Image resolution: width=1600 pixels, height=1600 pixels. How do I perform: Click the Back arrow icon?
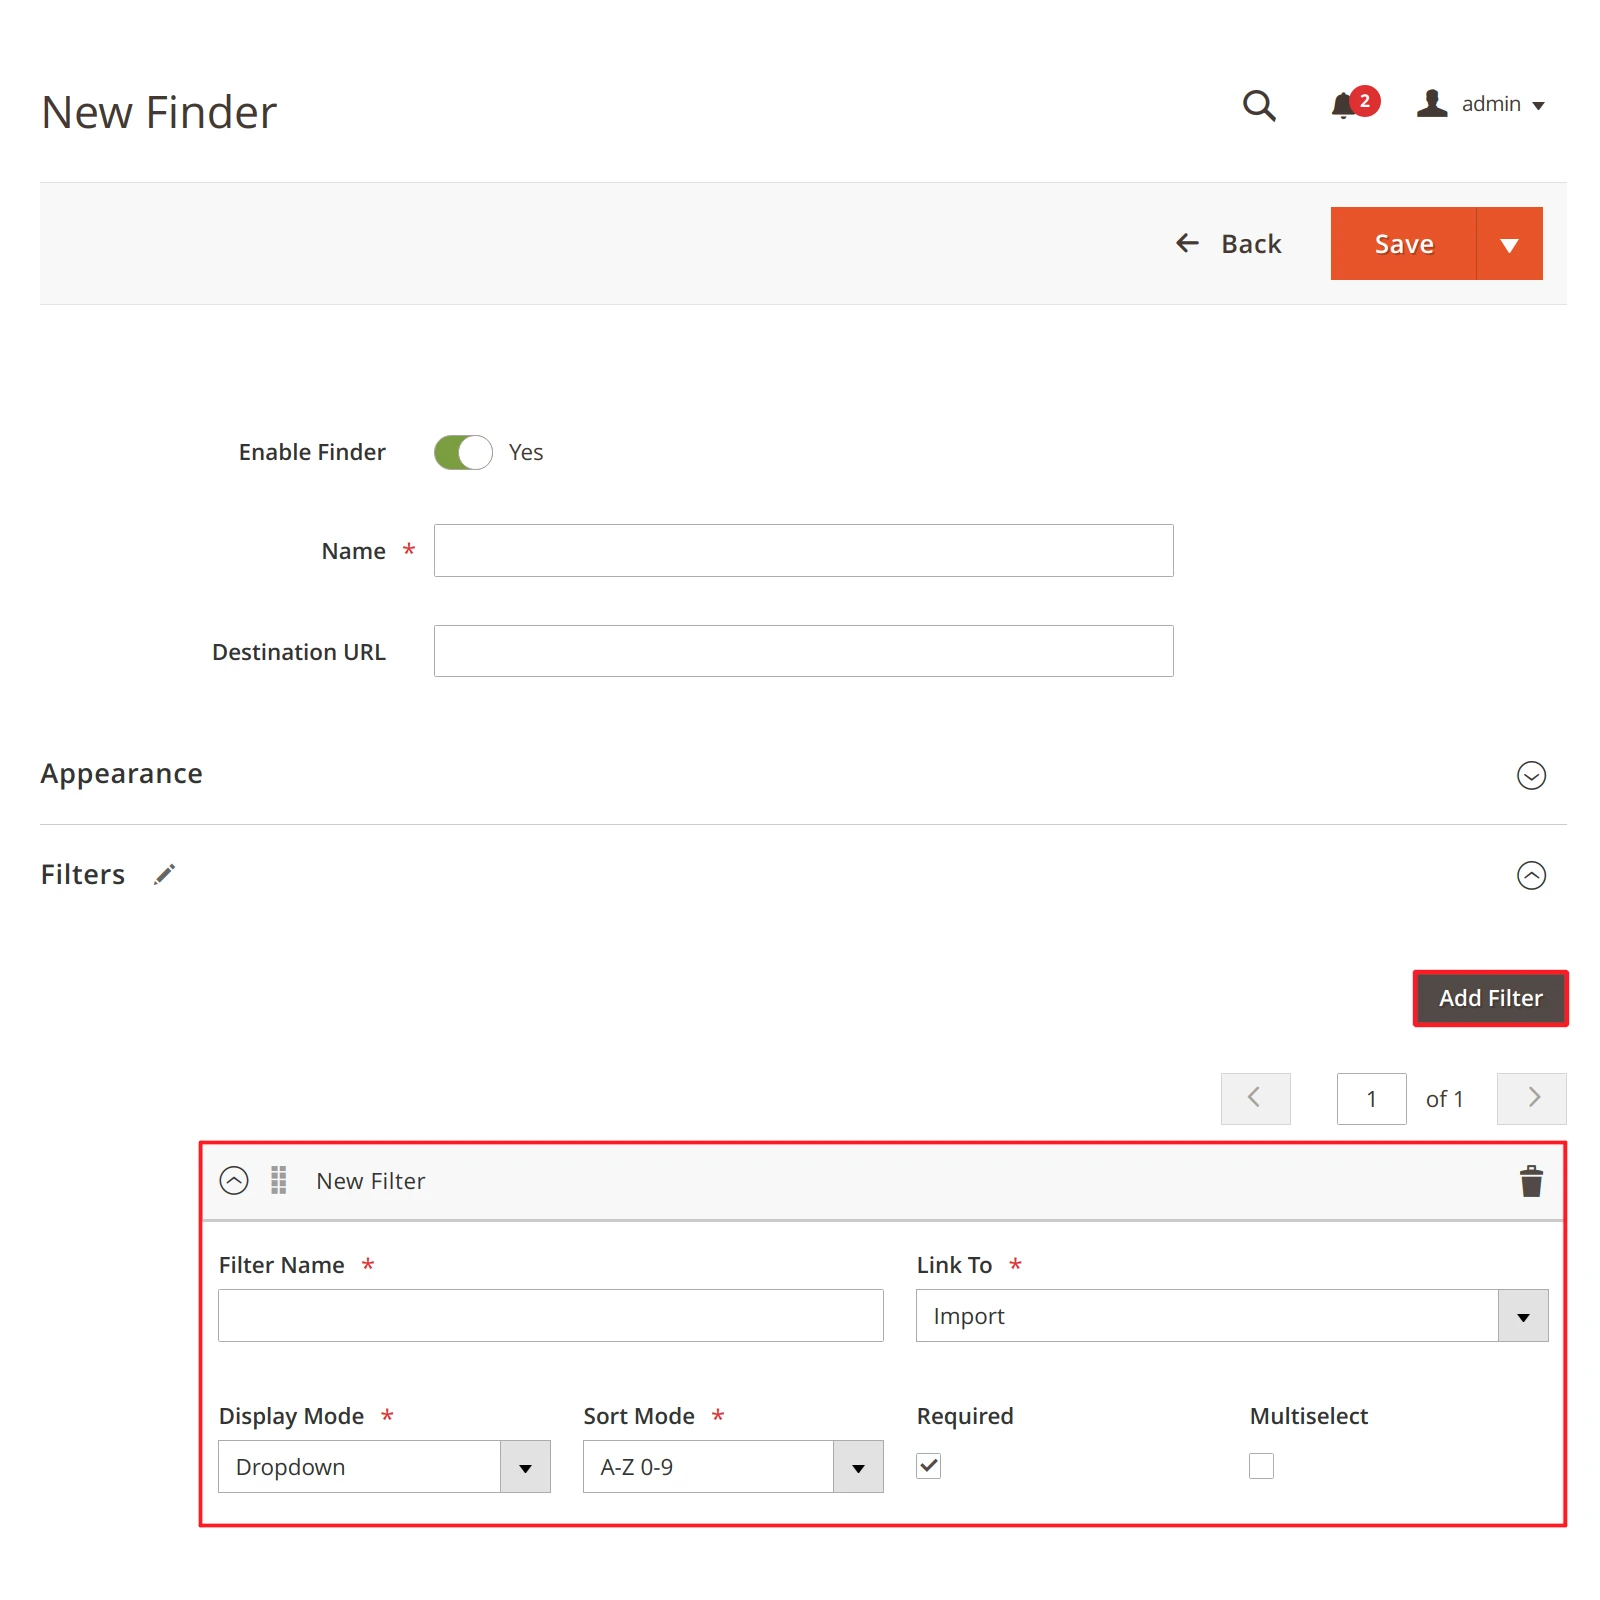(1186, 243)
